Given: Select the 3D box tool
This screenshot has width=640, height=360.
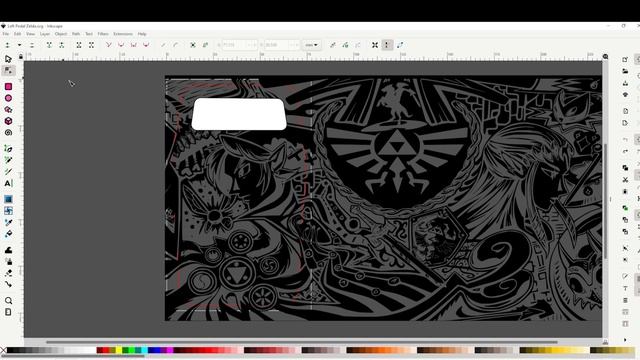Looking at the screenshot, I should pyautogui.click(x=8, y=121).
